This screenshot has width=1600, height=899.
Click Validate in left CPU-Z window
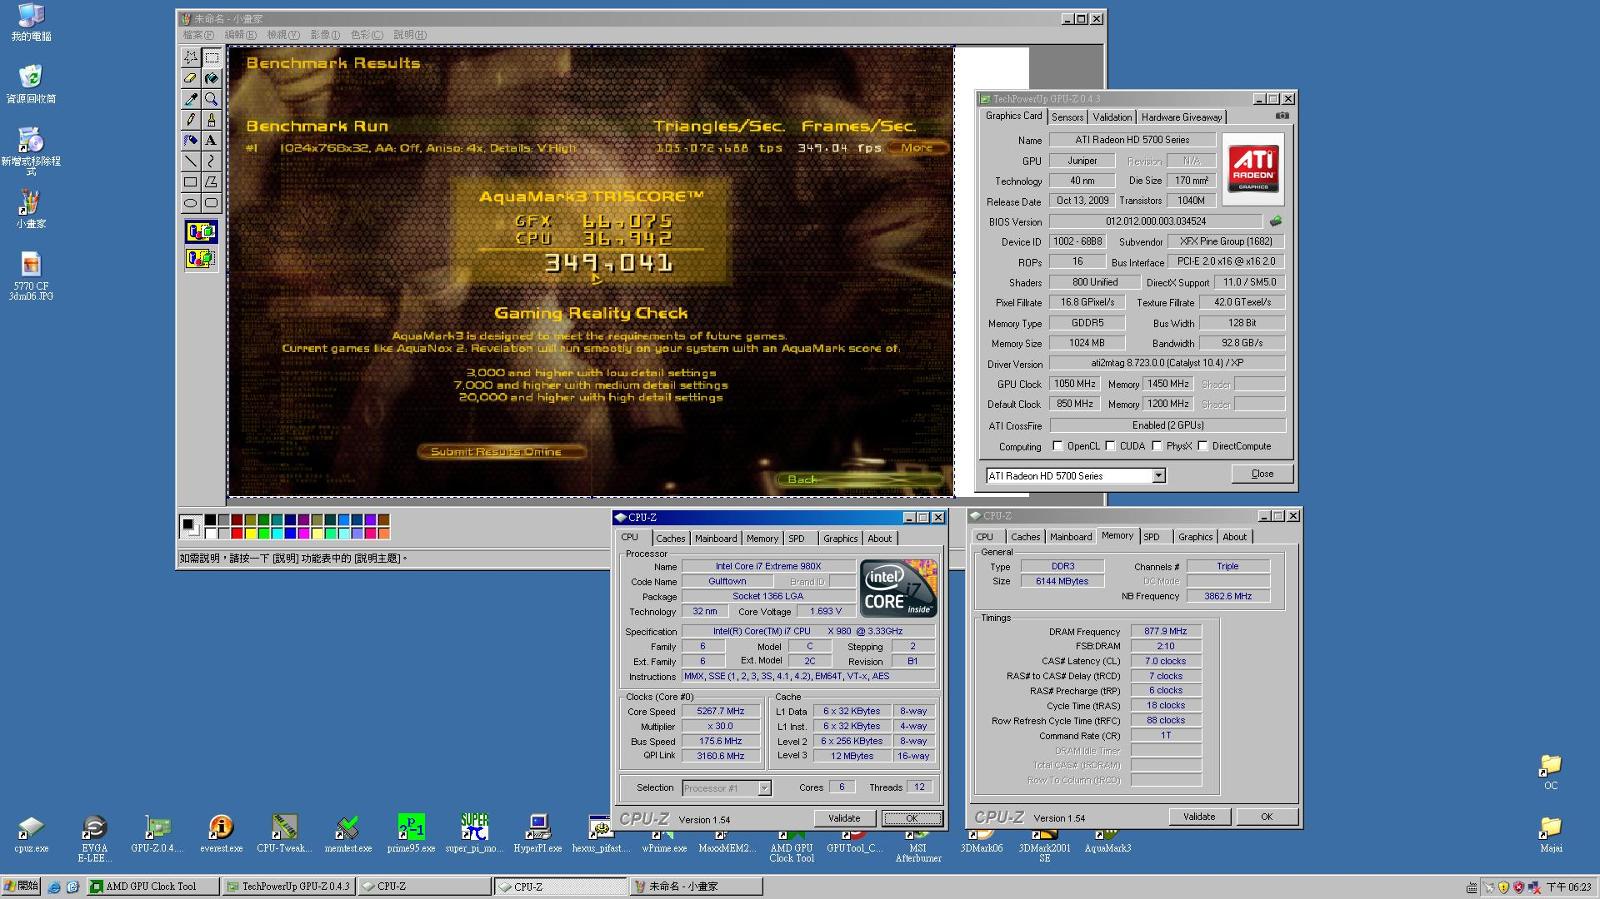click(x=844, y=818)
